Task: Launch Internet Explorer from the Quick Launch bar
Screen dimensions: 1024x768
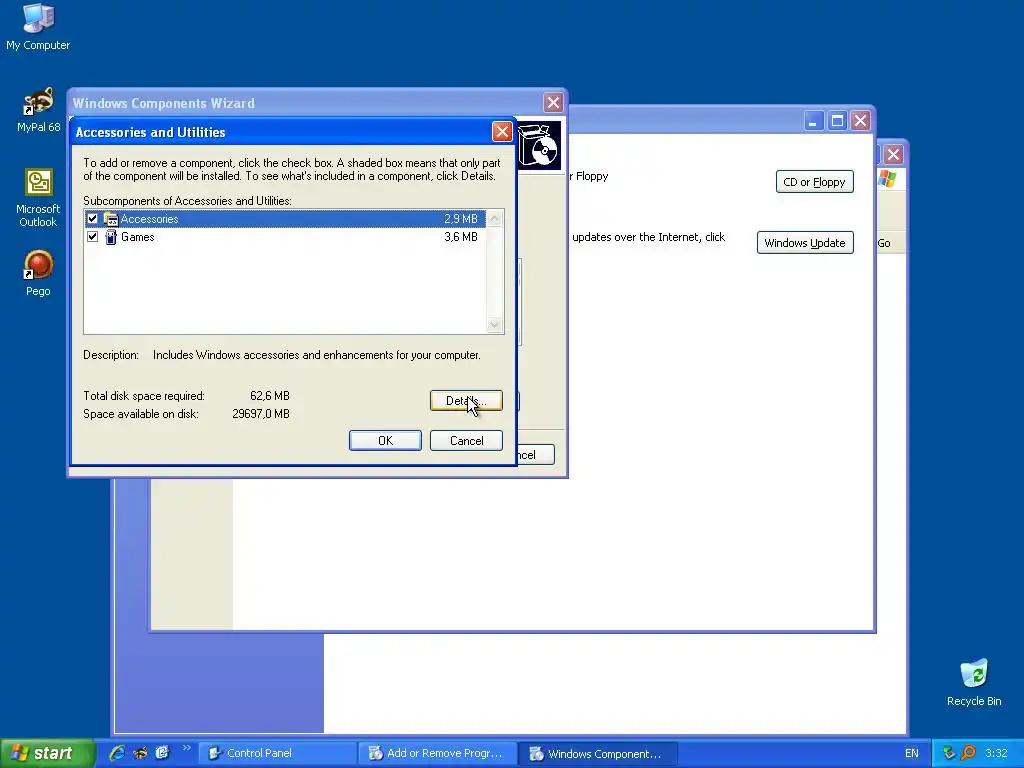Action: [117, 753]
